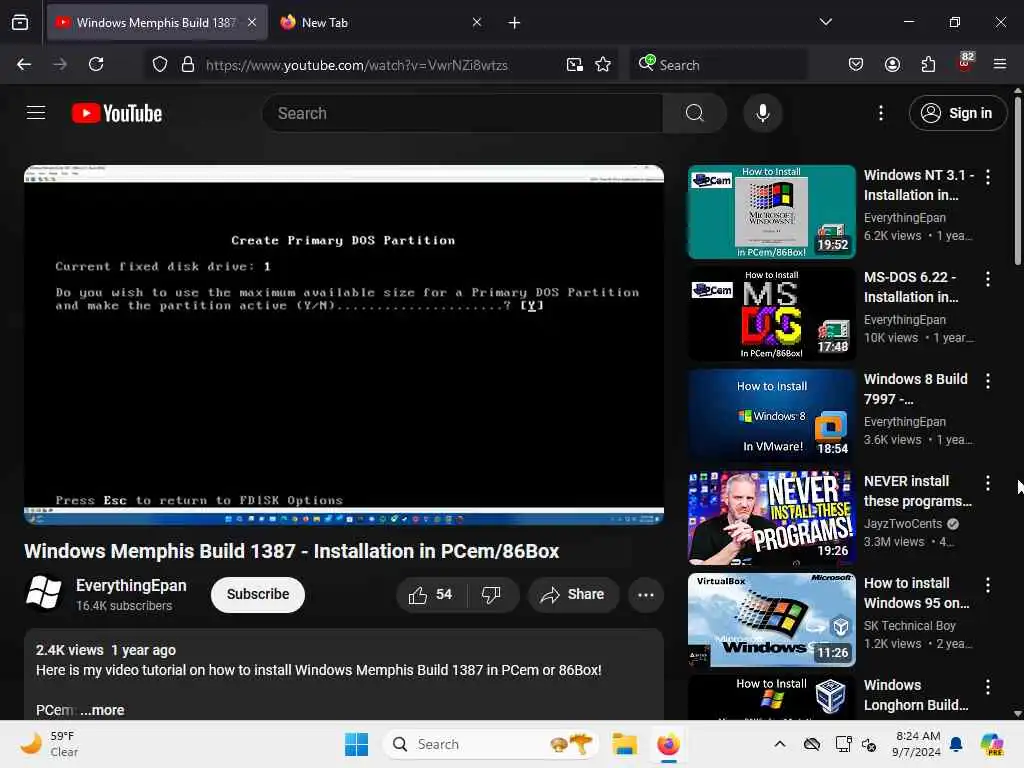Open MS-DOS 6.22 Installation video title

tap(912, 287)
